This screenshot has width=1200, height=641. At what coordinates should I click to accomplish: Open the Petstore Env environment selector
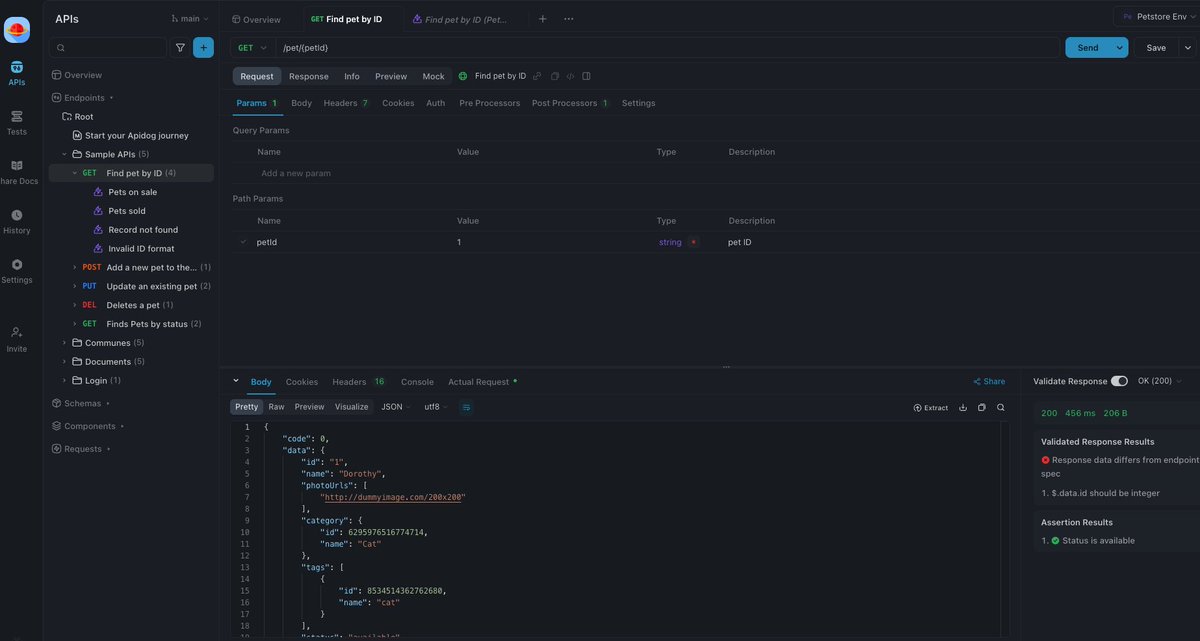coord(1156,16)
